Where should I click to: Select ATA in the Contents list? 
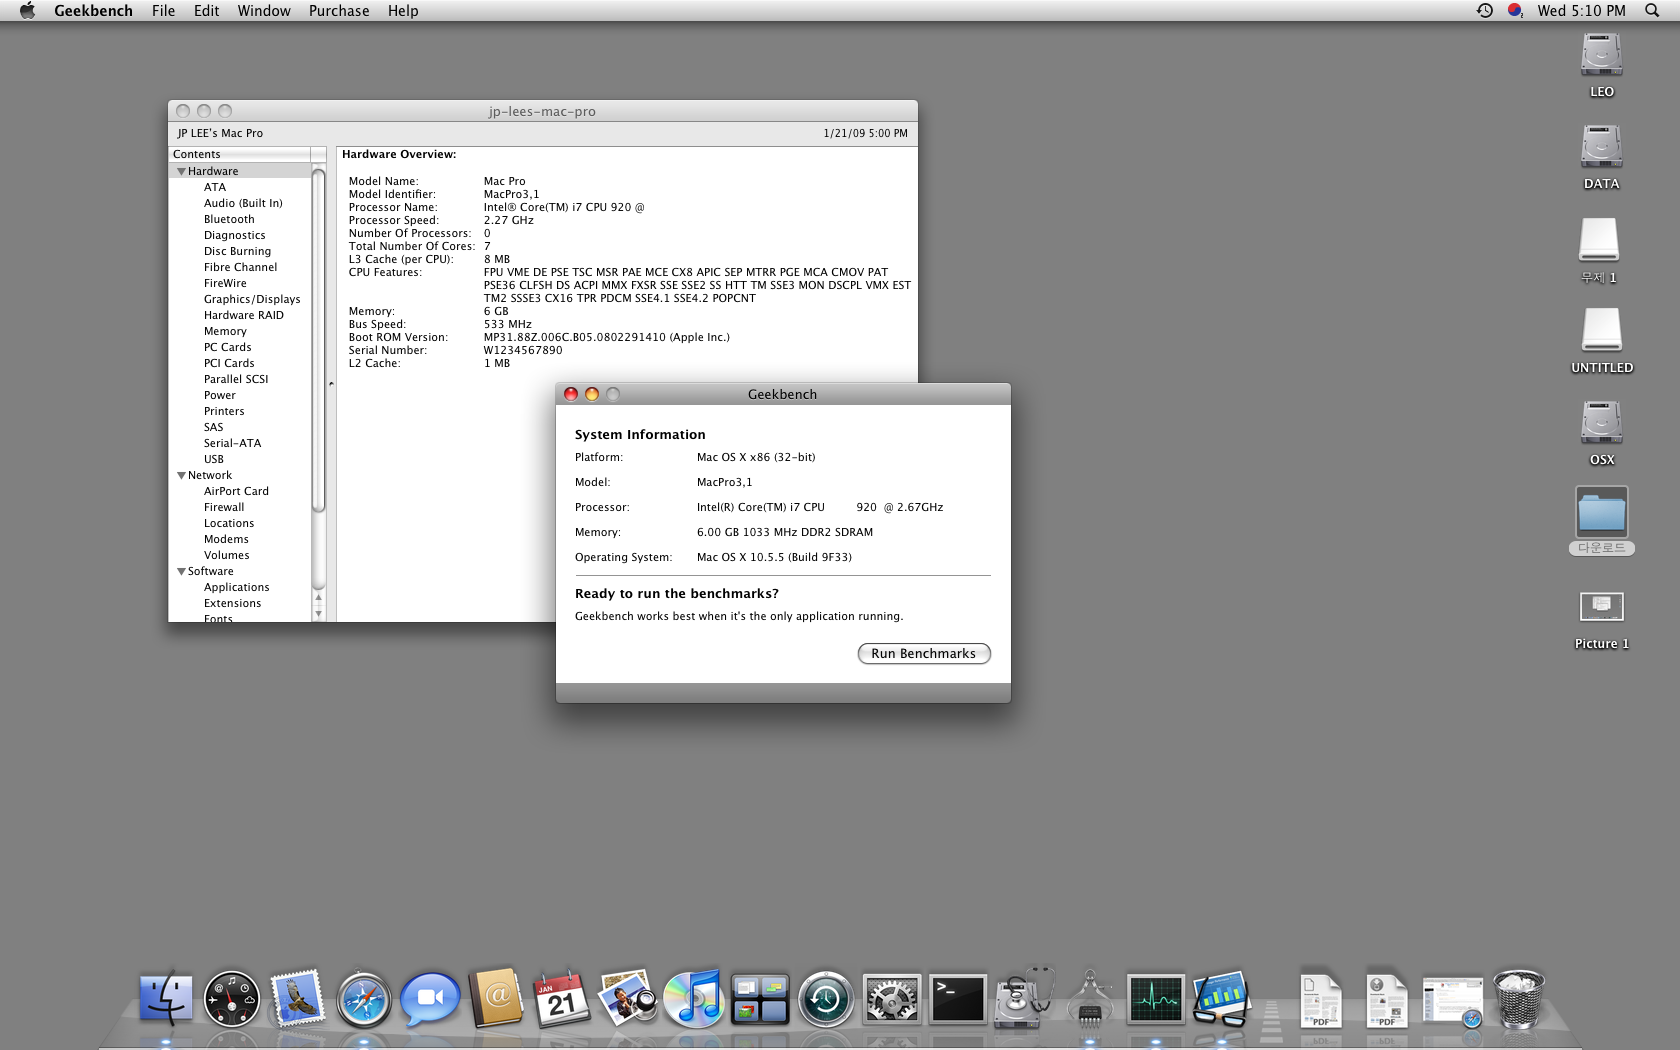click(x=215, y=187)
